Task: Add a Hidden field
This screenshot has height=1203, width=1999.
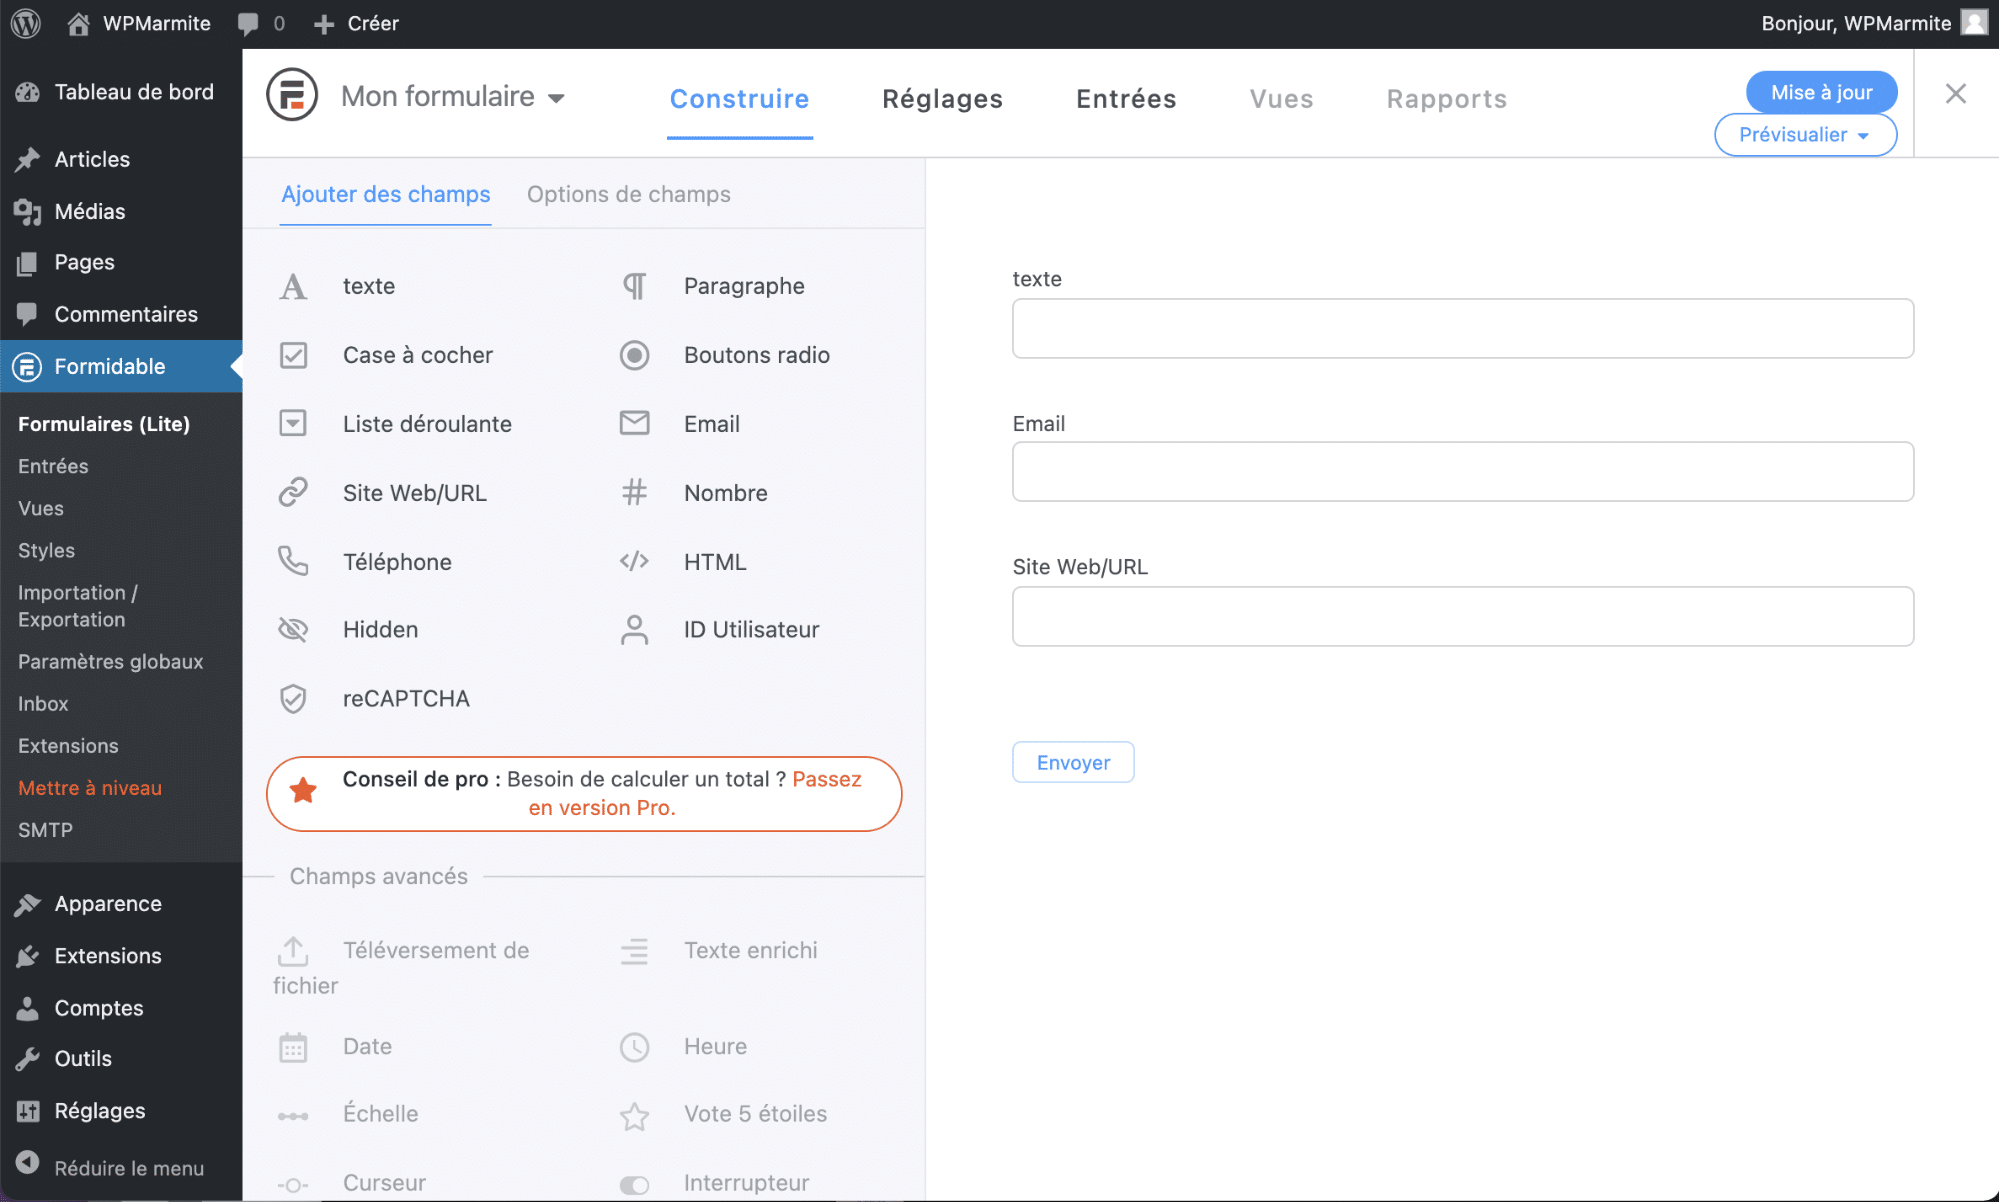Action: point(380,629)
